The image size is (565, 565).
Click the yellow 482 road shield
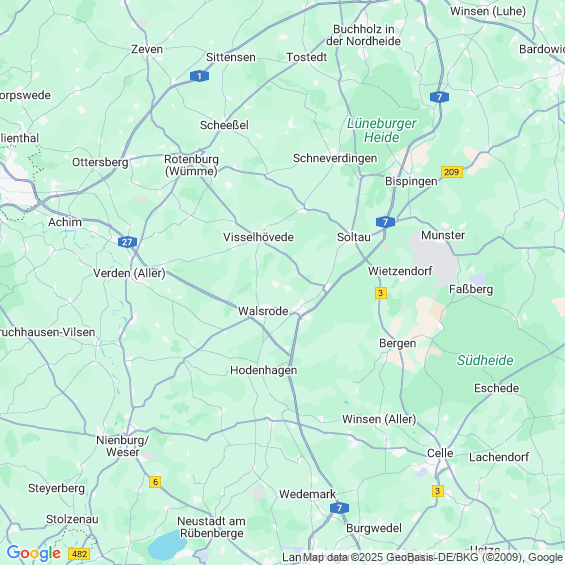click(x=79, y=553)
